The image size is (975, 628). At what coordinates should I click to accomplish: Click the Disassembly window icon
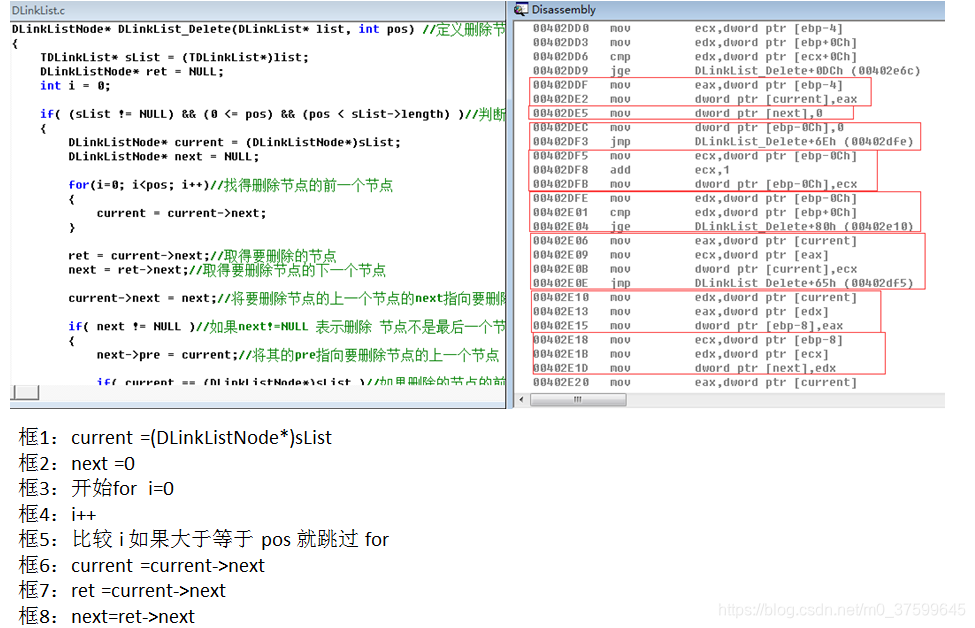520,9
